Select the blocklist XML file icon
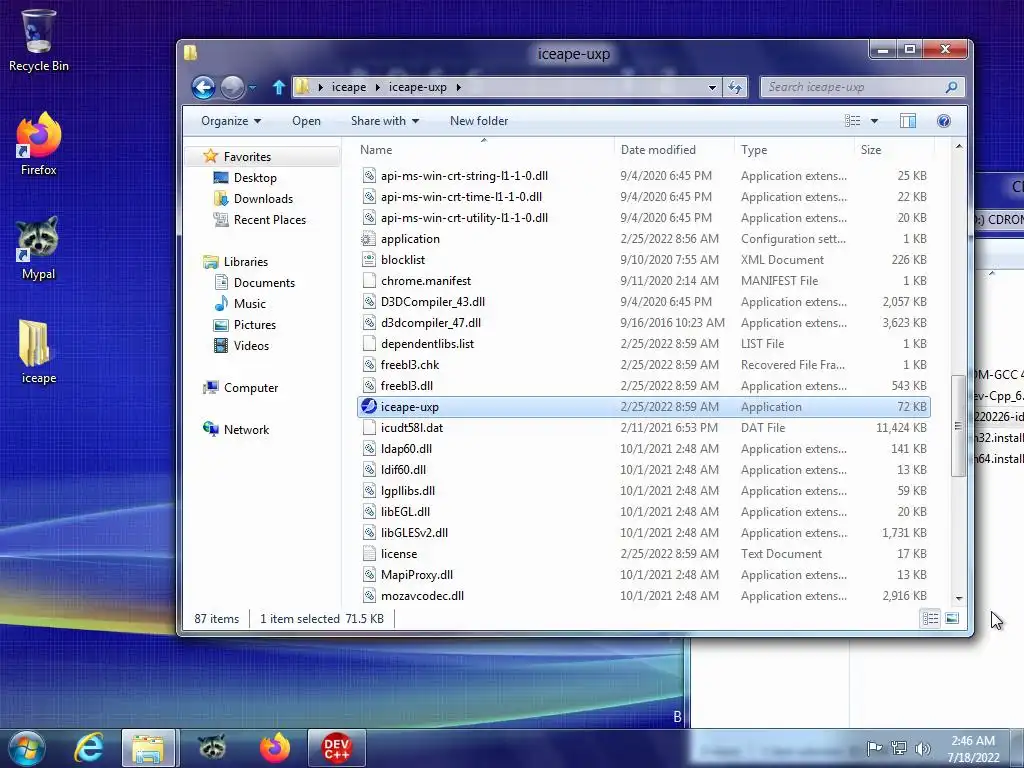 tap(369, 259)
